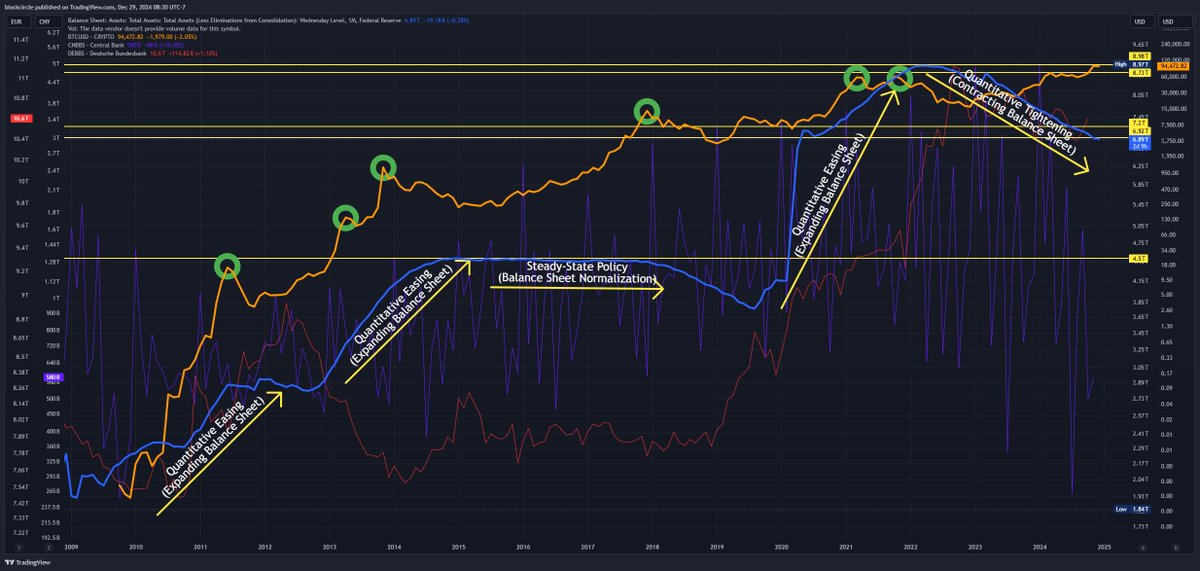
Task: Click the yellow 8.98T price label
Action: pos(1138,57)
